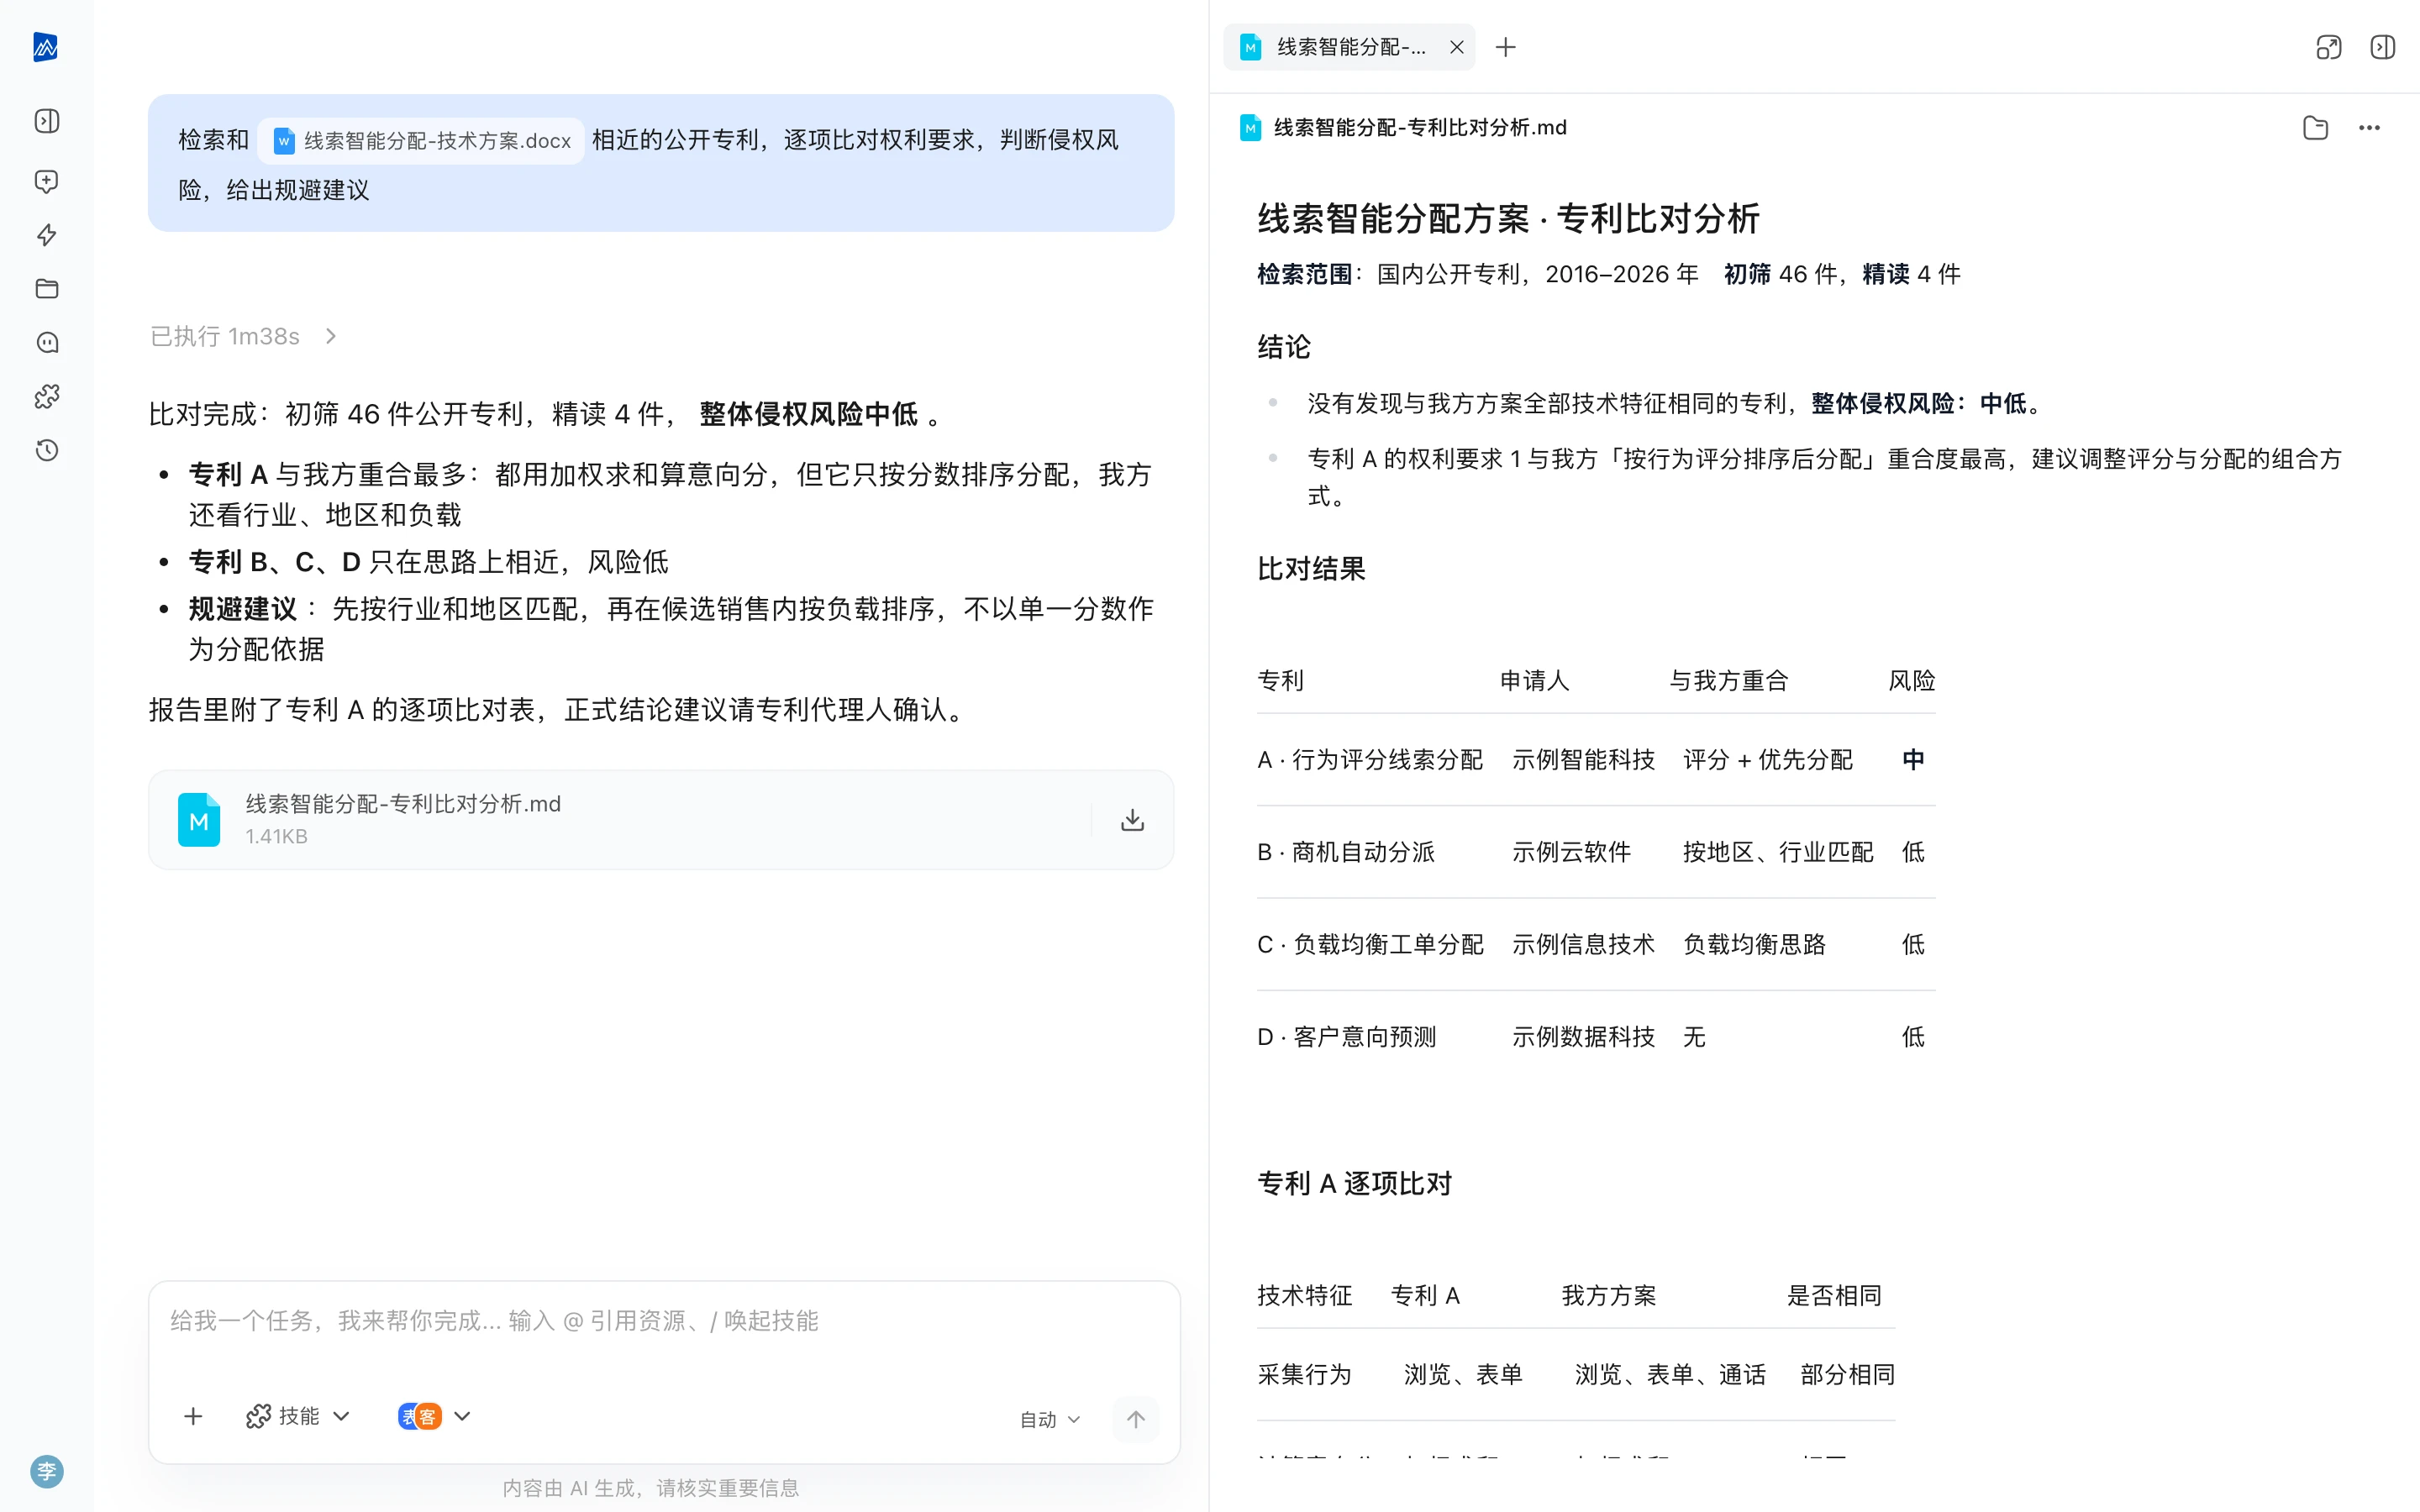2420x1512 pixels.
Task: Click the 与我方重合 column header
Action: [1728, 681]
